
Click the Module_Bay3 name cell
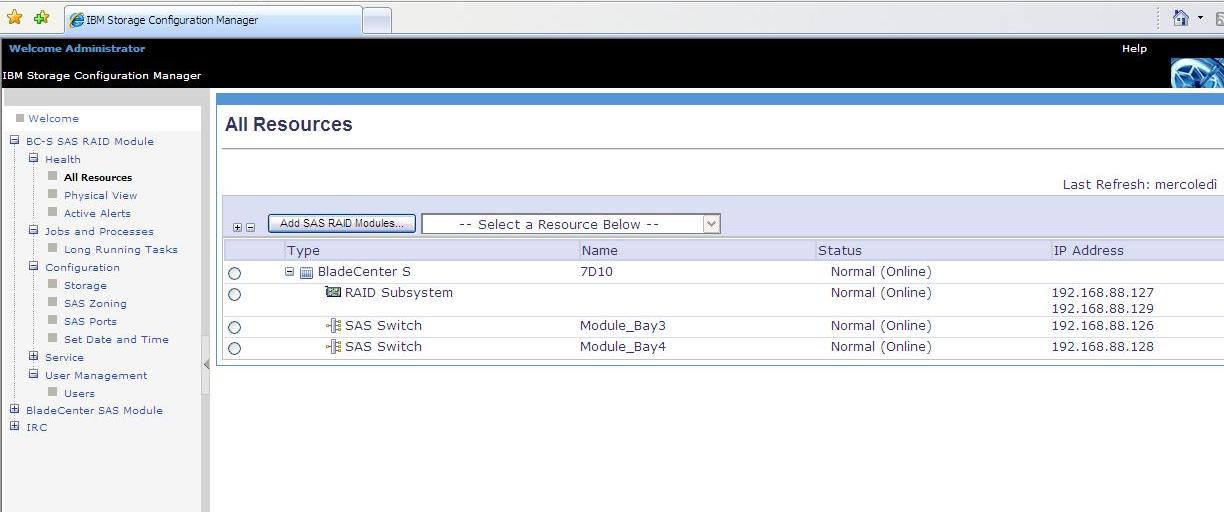(x=623, y=326)
